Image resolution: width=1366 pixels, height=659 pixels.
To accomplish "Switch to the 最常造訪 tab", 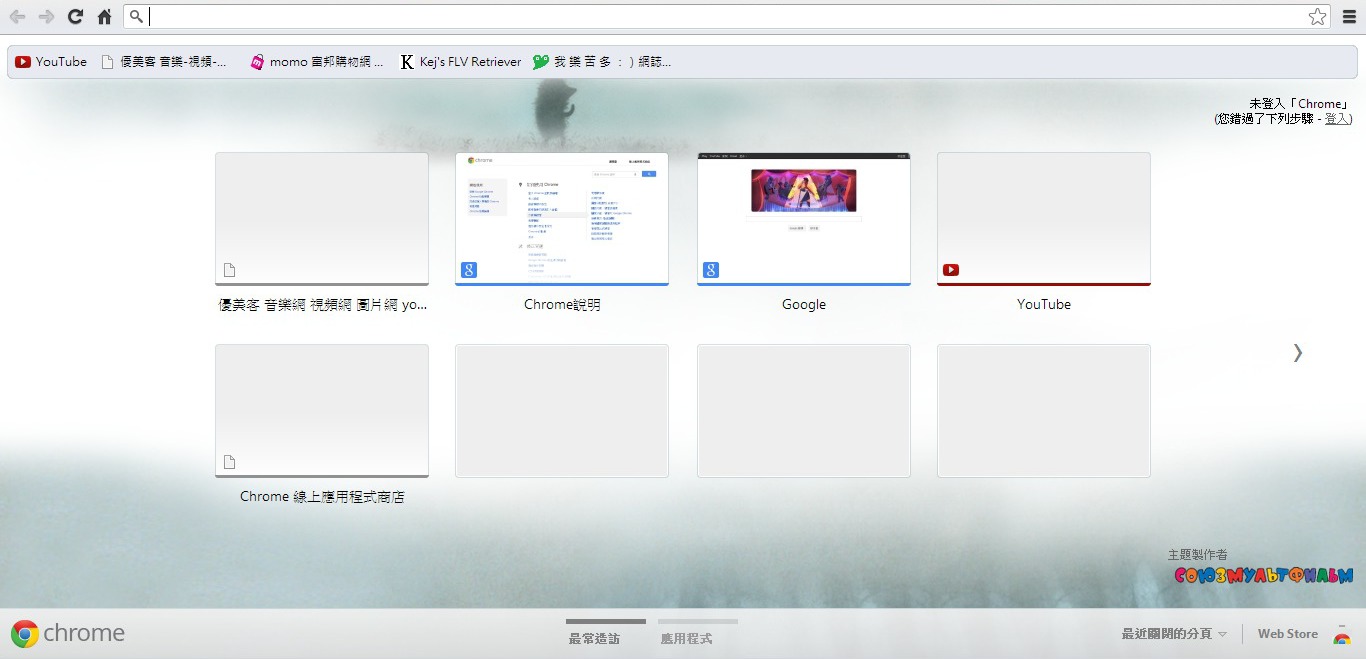I will pos(594,638).
